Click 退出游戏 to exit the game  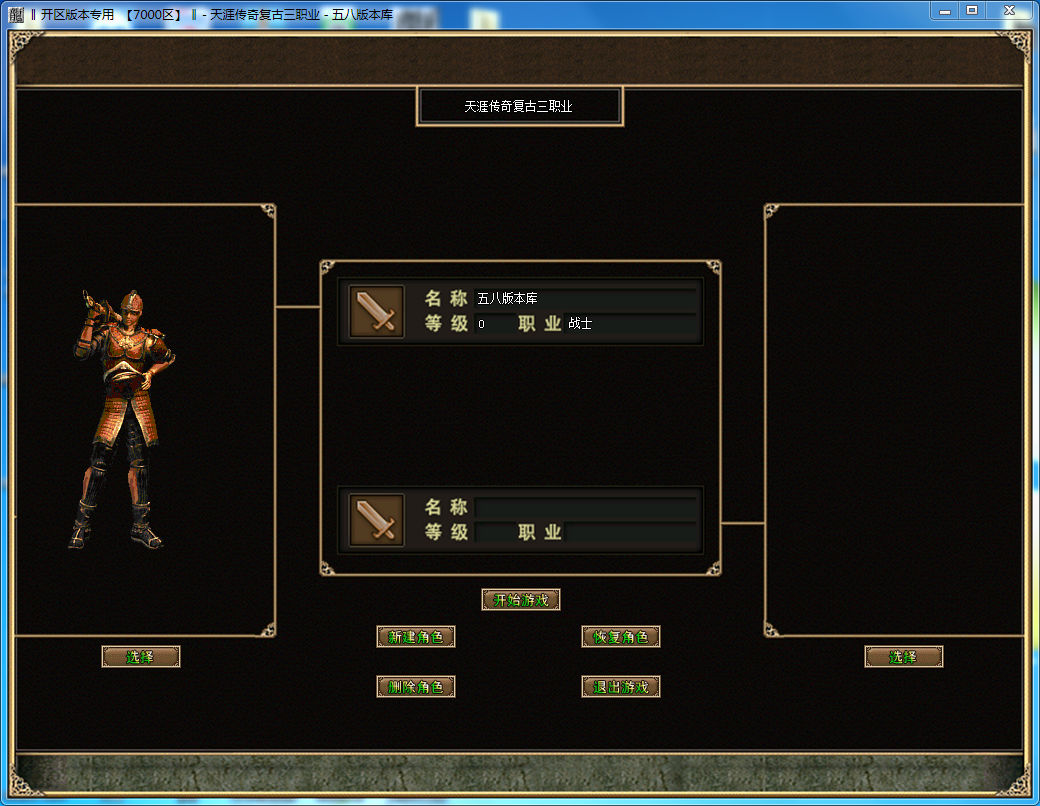[621, 687]
